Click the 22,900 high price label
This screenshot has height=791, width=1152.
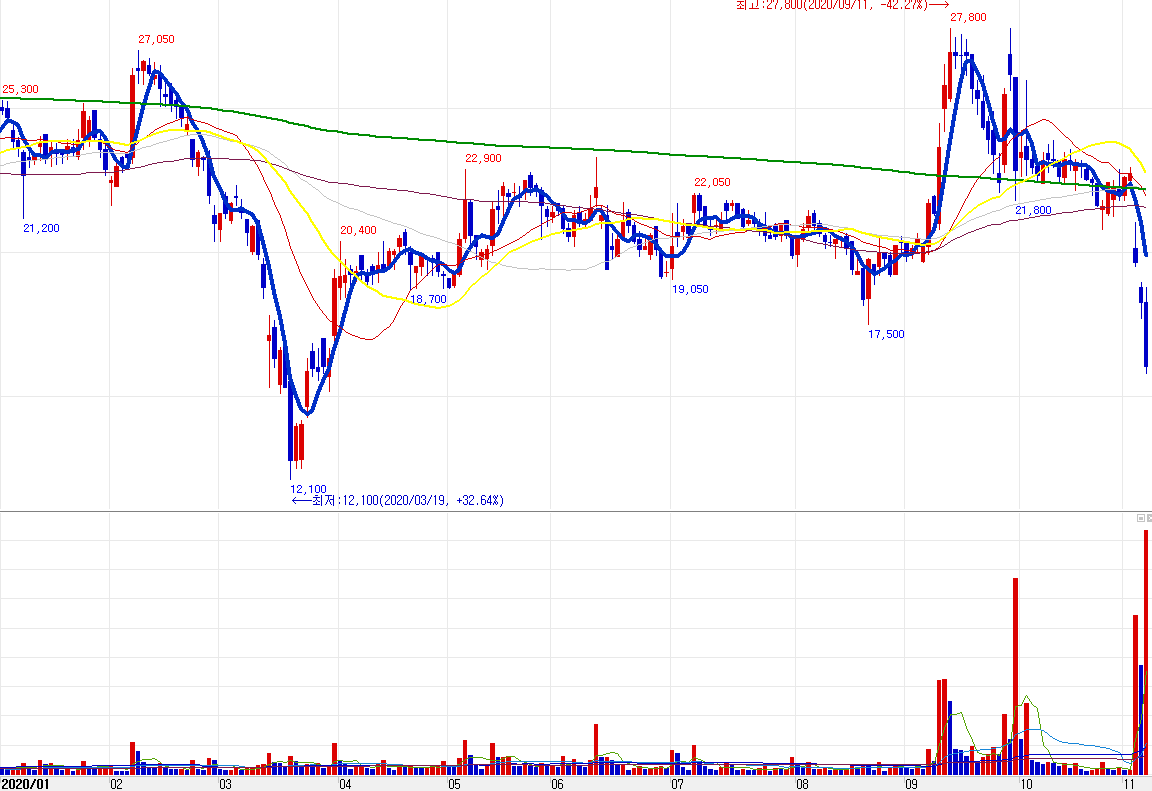tap(483, 158)
